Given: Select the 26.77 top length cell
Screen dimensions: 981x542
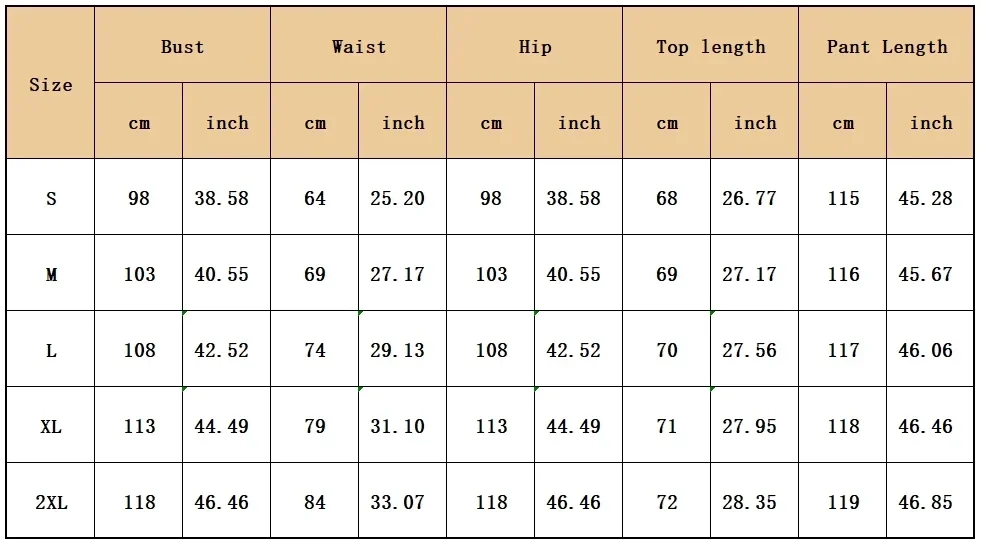Looking at the screenshot, I should tap(755, 197).
